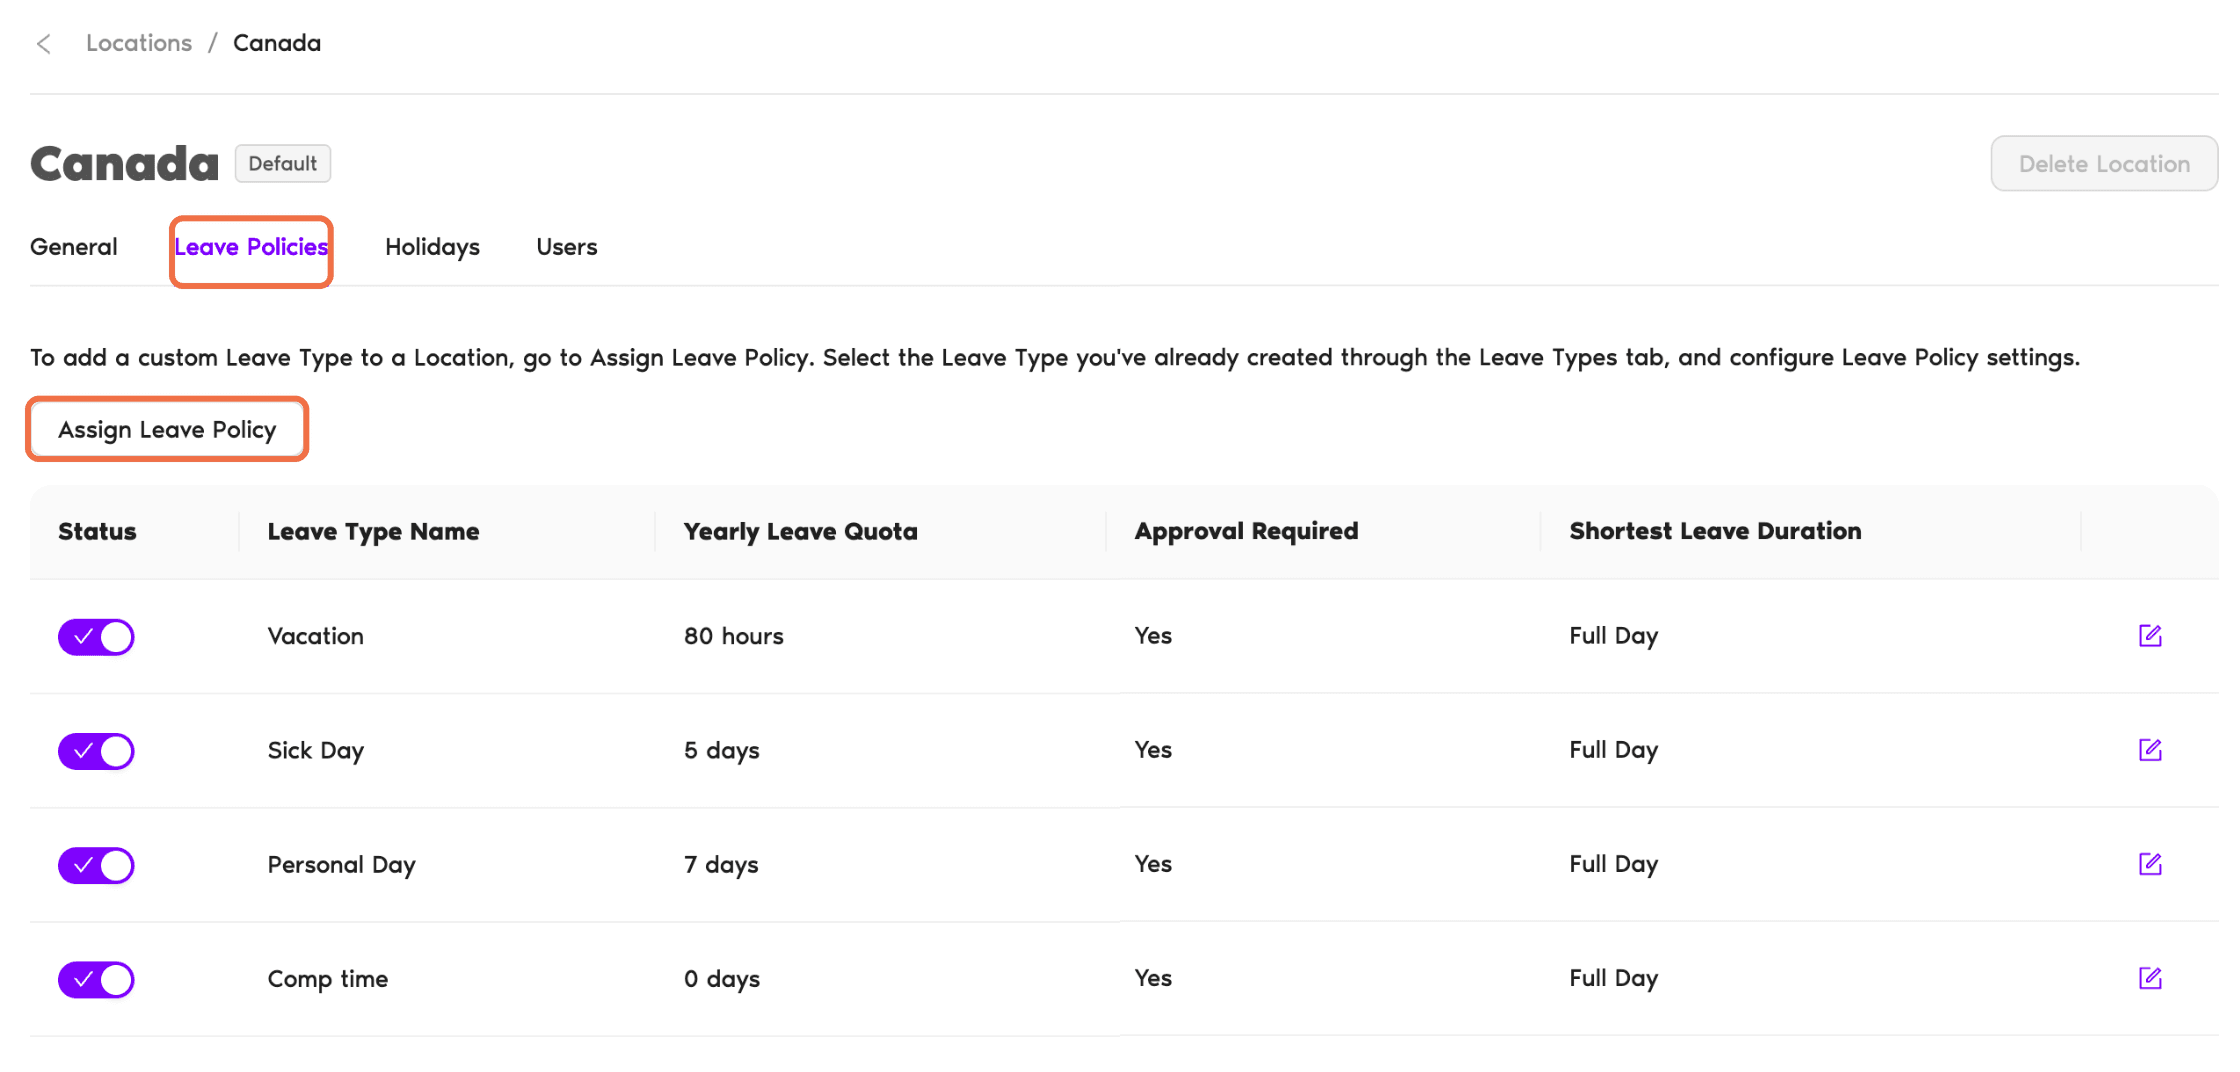The image size is (2240, 1072).
Task: Click the Shortest Leave Duration column header
Action: click(x=1715, y=531)
